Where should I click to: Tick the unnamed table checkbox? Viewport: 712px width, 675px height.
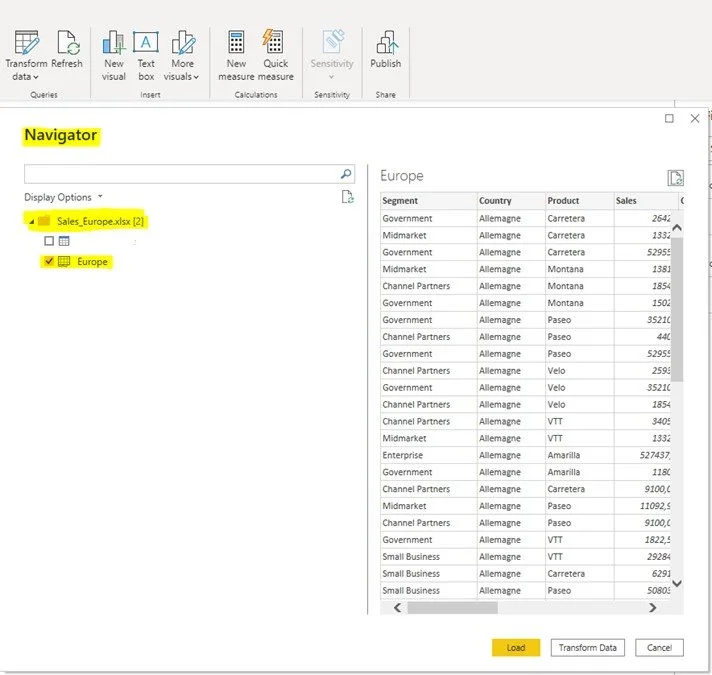coord(49,241)
